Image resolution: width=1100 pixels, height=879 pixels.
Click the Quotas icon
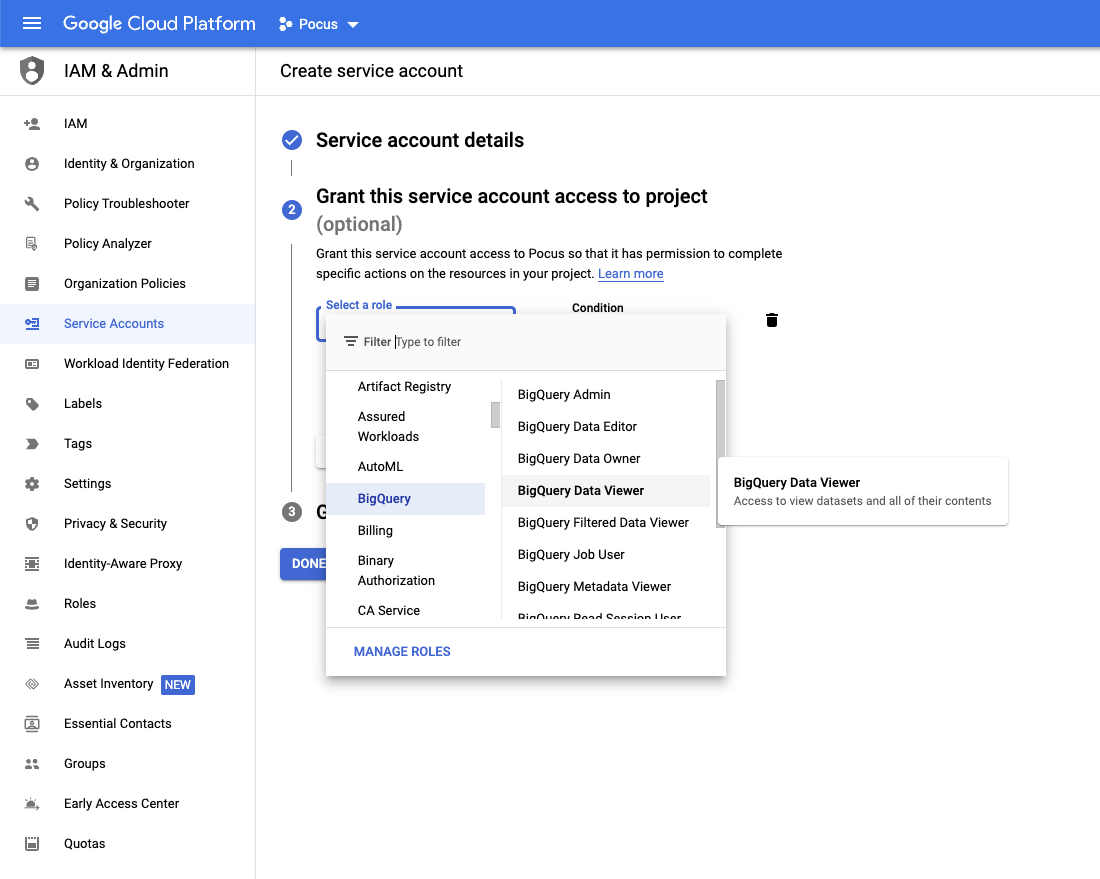(32, 844)
